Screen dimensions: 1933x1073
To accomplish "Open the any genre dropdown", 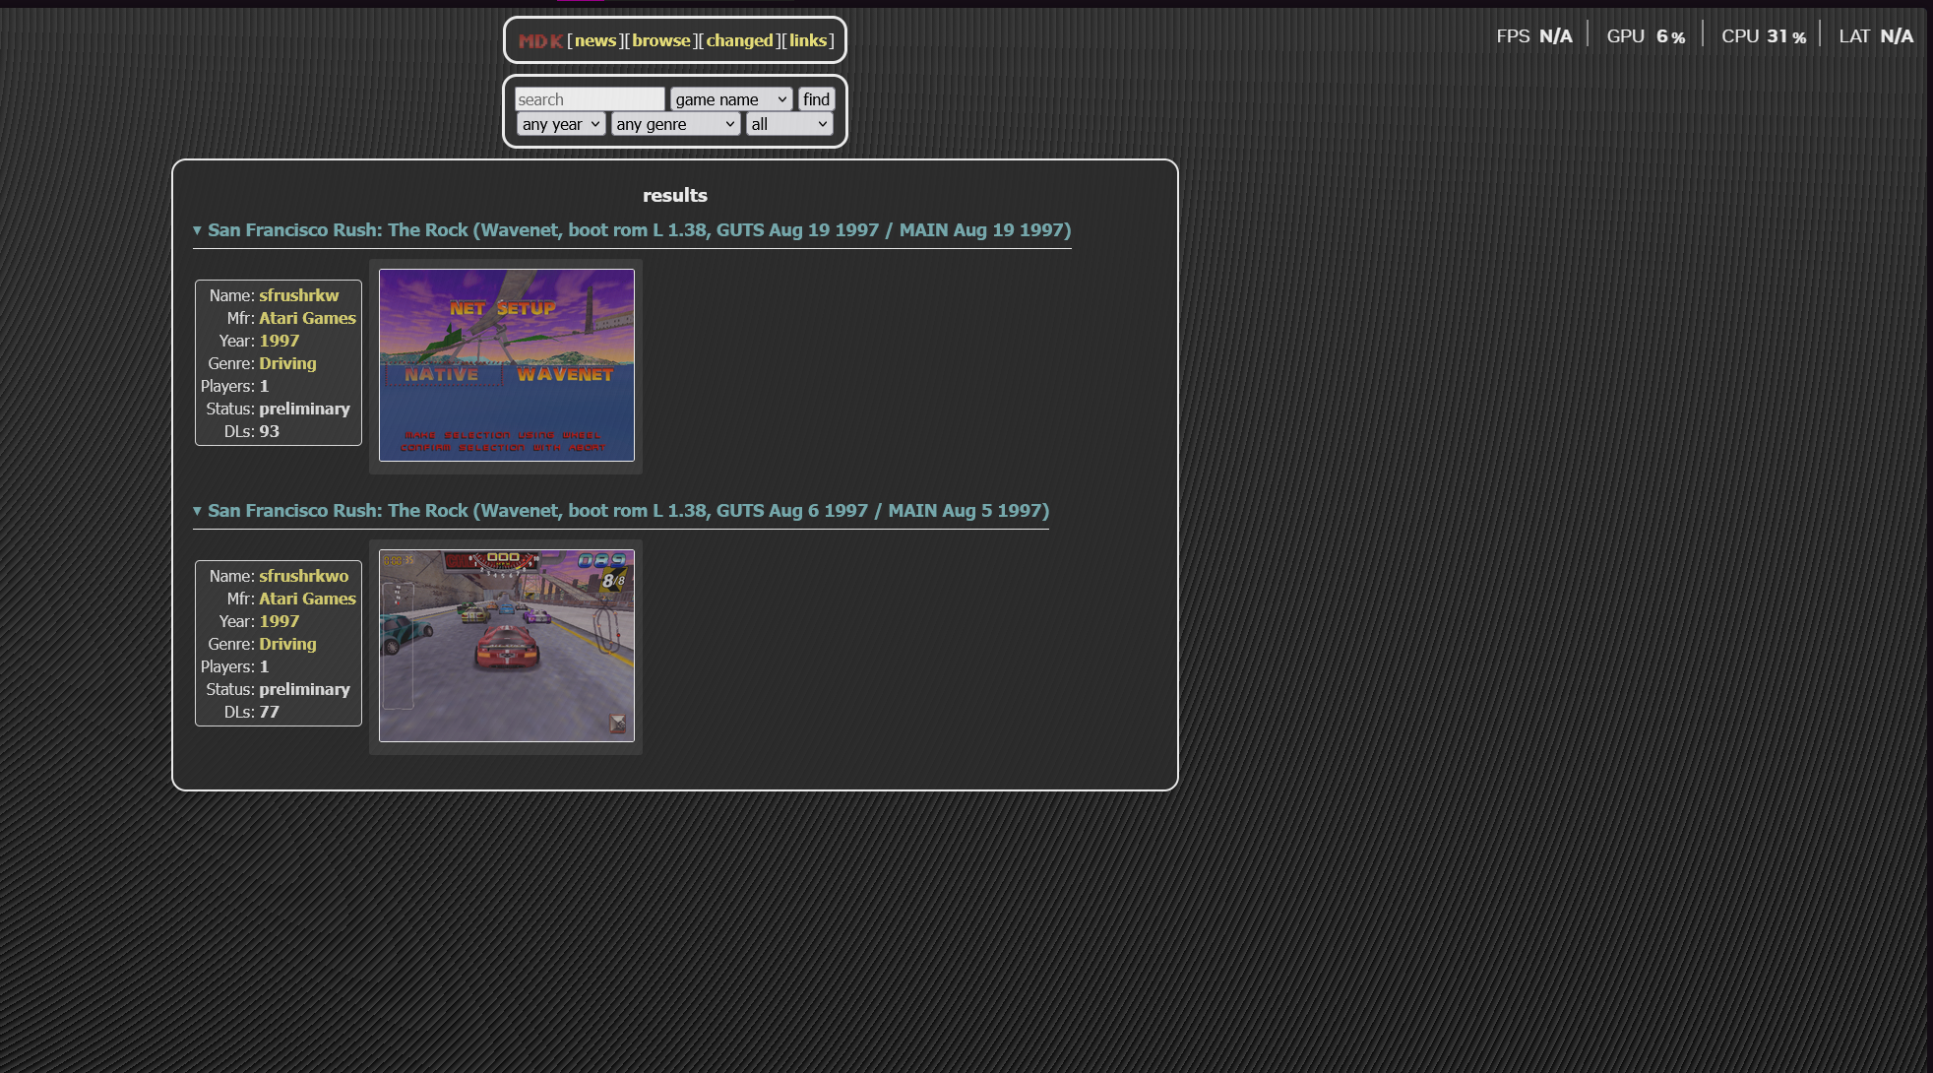I will click(675, 124).
